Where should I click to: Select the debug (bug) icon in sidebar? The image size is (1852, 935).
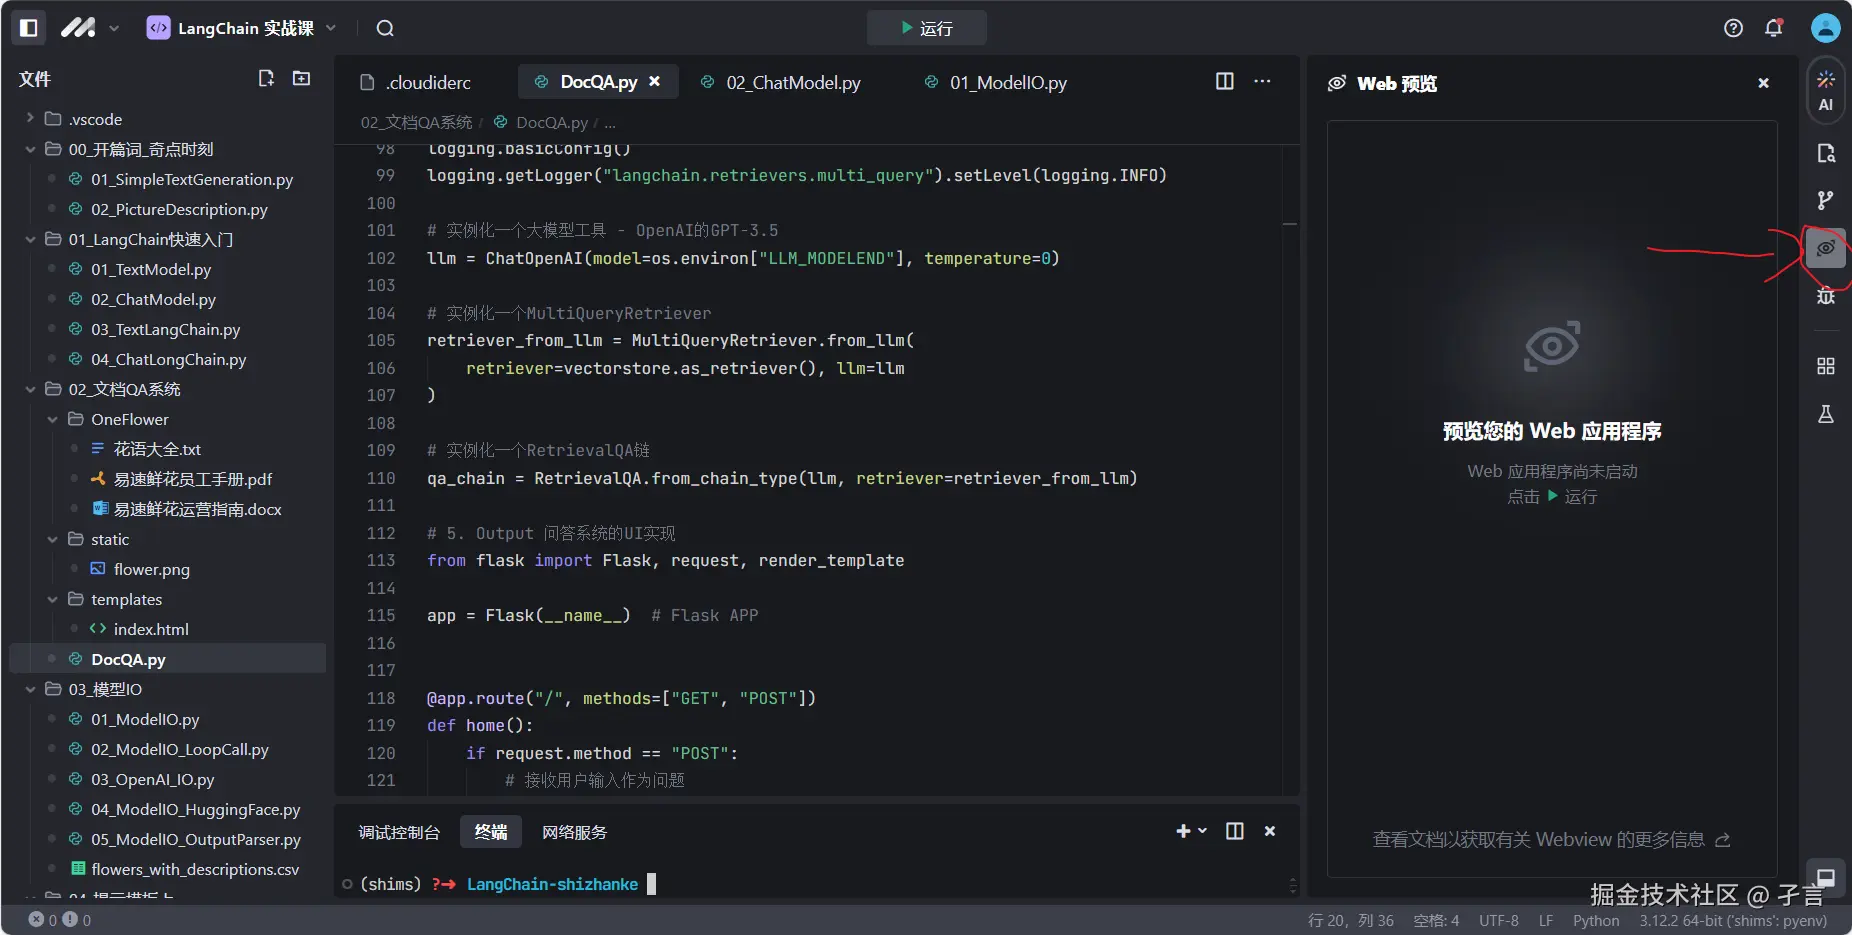point(1826,296)
